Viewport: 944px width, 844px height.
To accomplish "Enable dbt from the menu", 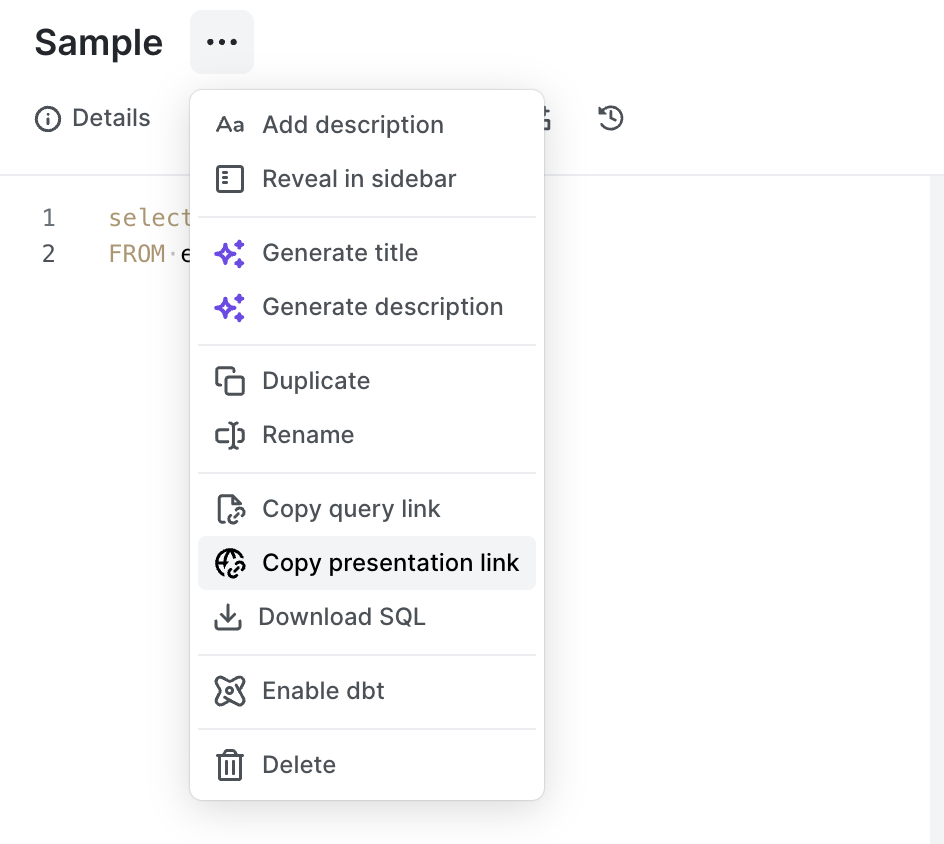I will click(323, 691).
